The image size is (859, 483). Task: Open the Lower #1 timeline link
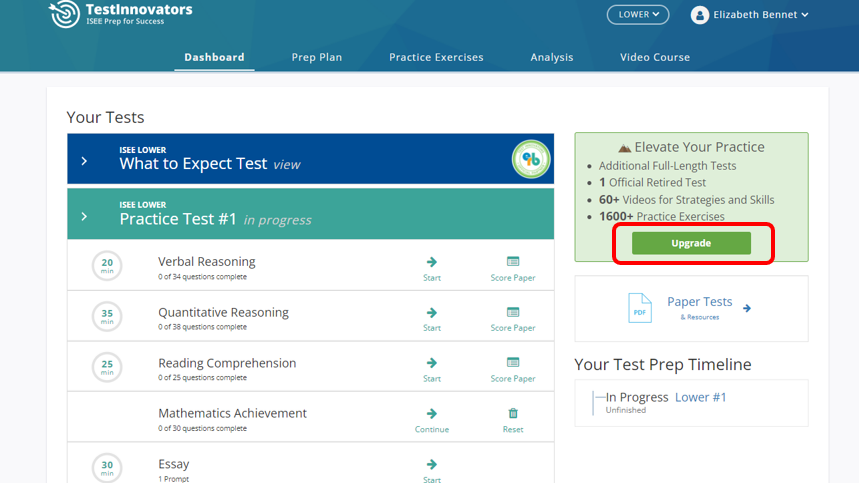click(x=701, y=397)
